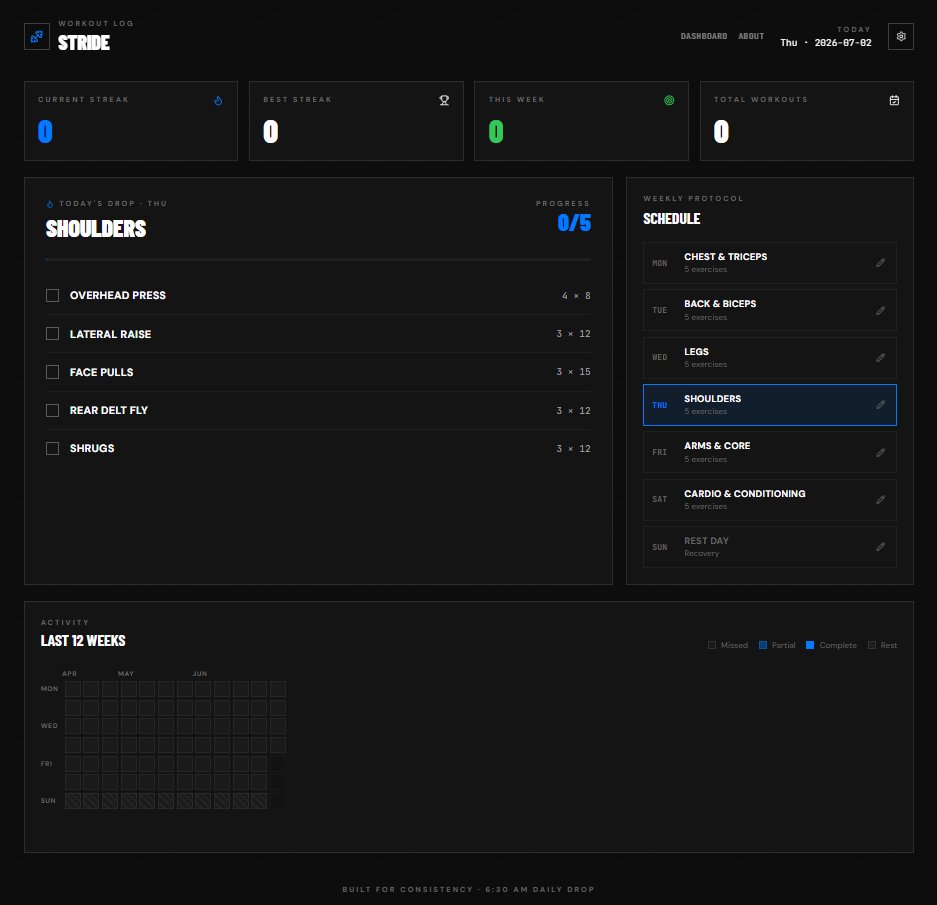Click the SHOULDERS workout heading
Viewport: 937px width, 905px height.
pyautogui.click(x=96, y=229)
